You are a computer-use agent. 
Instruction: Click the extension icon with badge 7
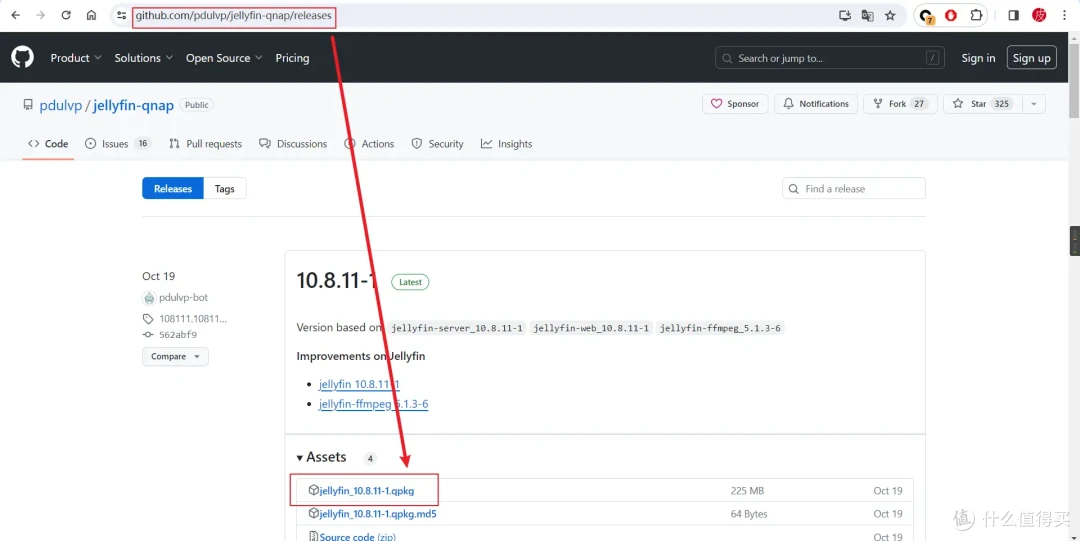(926, 16)
